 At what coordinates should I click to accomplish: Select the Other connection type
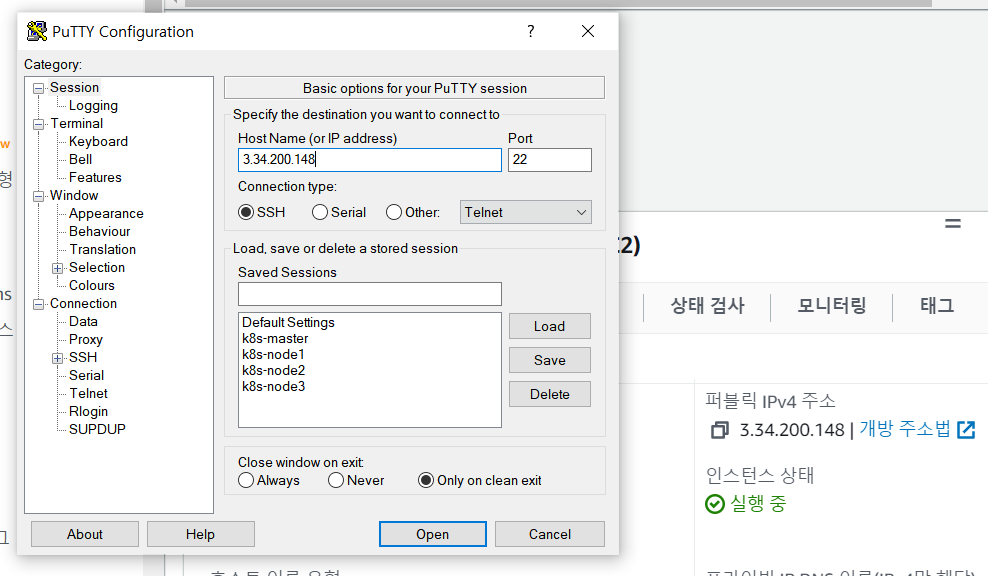pos(394,212)
